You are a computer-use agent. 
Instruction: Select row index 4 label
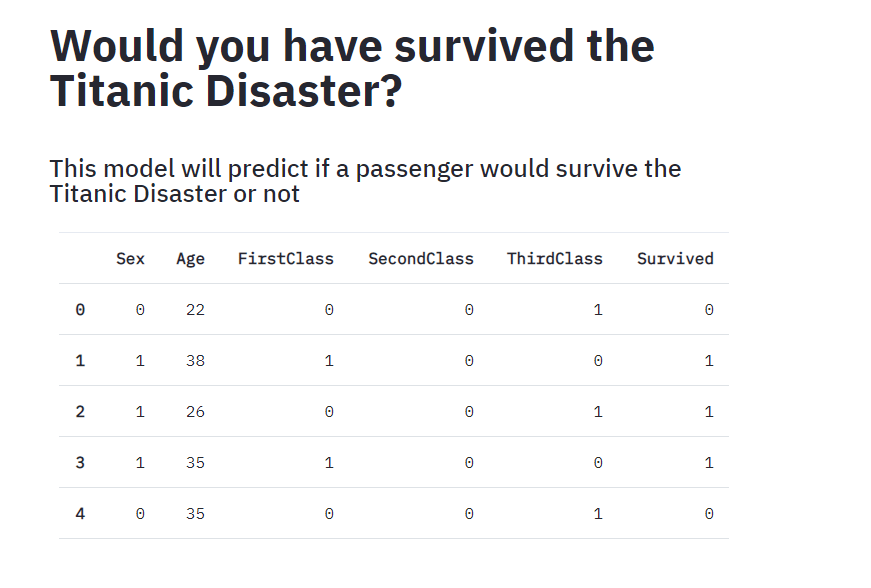pyautogui.click(x=80, y=514)
